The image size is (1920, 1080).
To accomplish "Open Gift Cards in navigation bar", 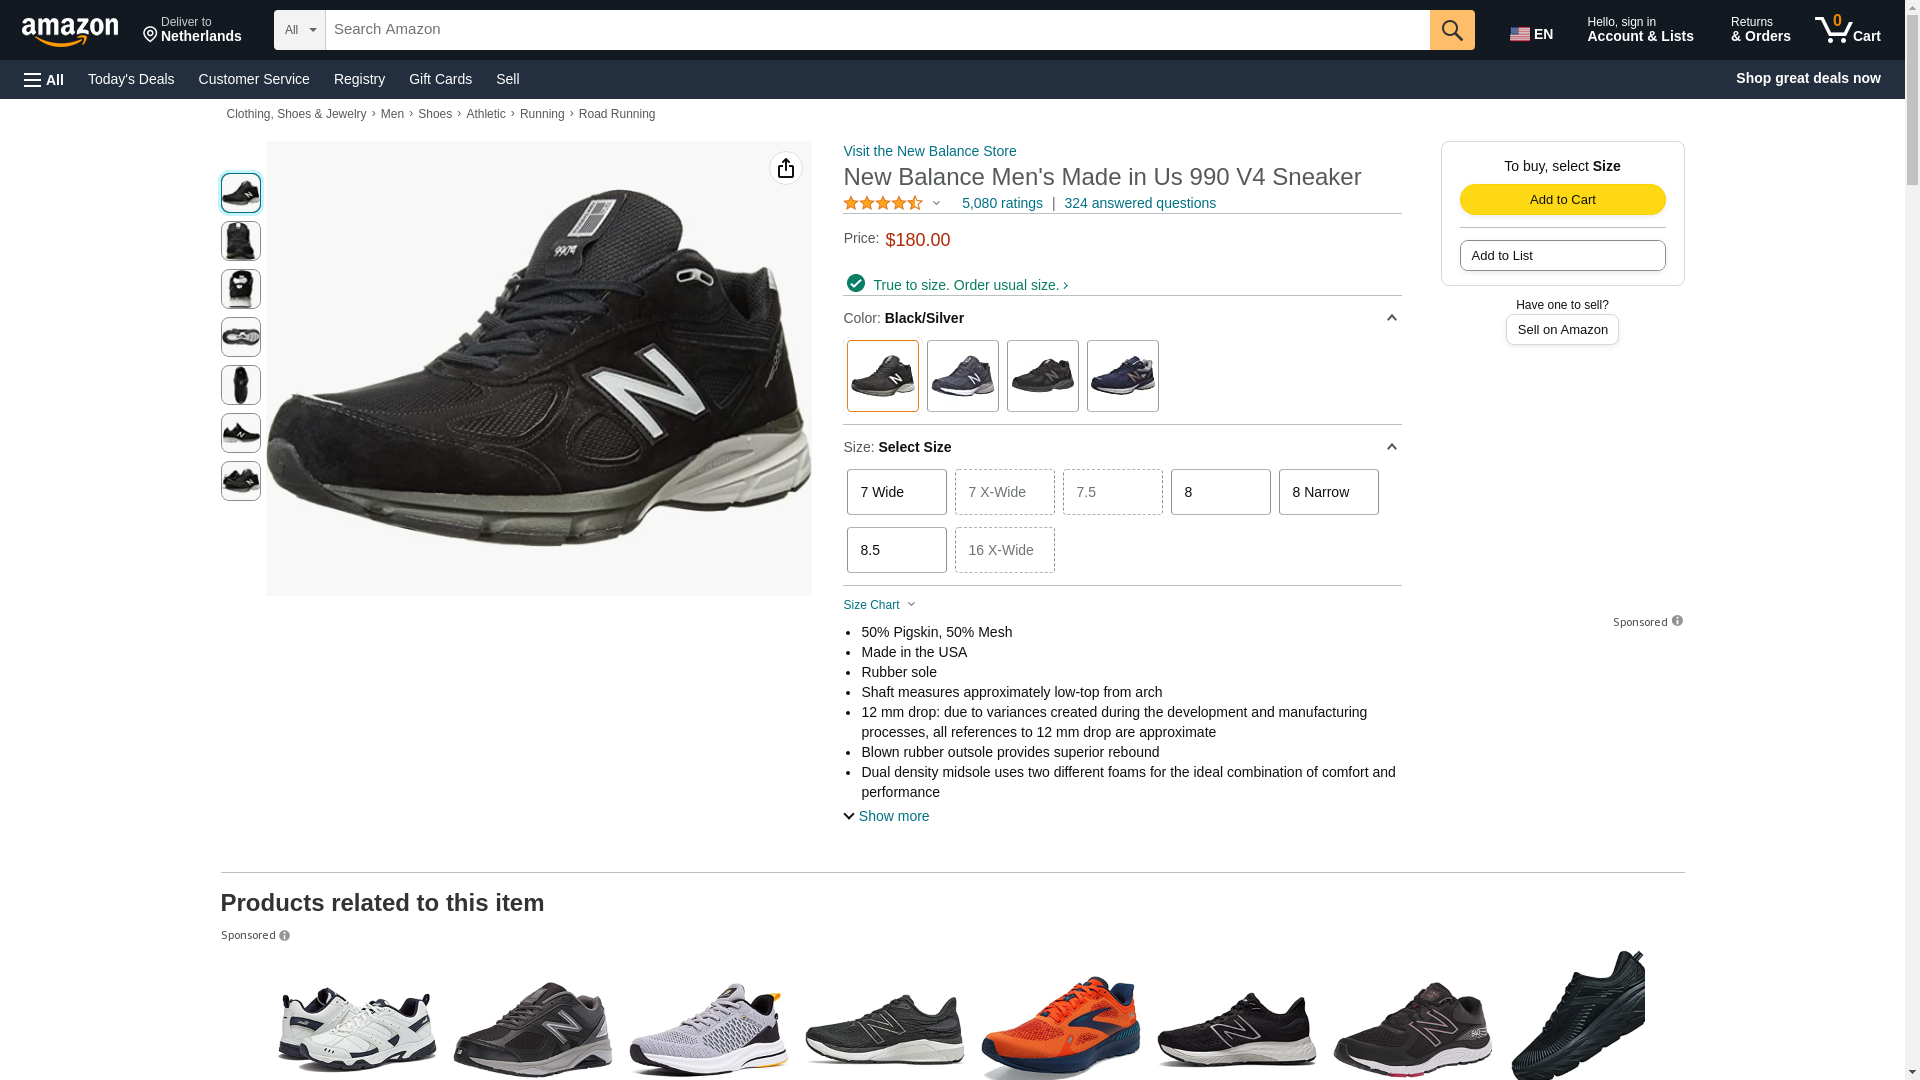I will pos(440,79).
